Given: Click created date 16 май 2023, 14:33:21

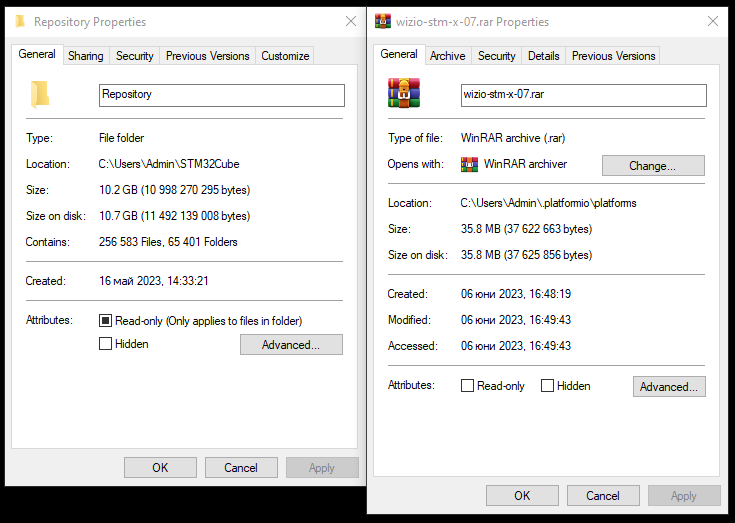Looking at the screenshot, I should click(x=153, y=281).
